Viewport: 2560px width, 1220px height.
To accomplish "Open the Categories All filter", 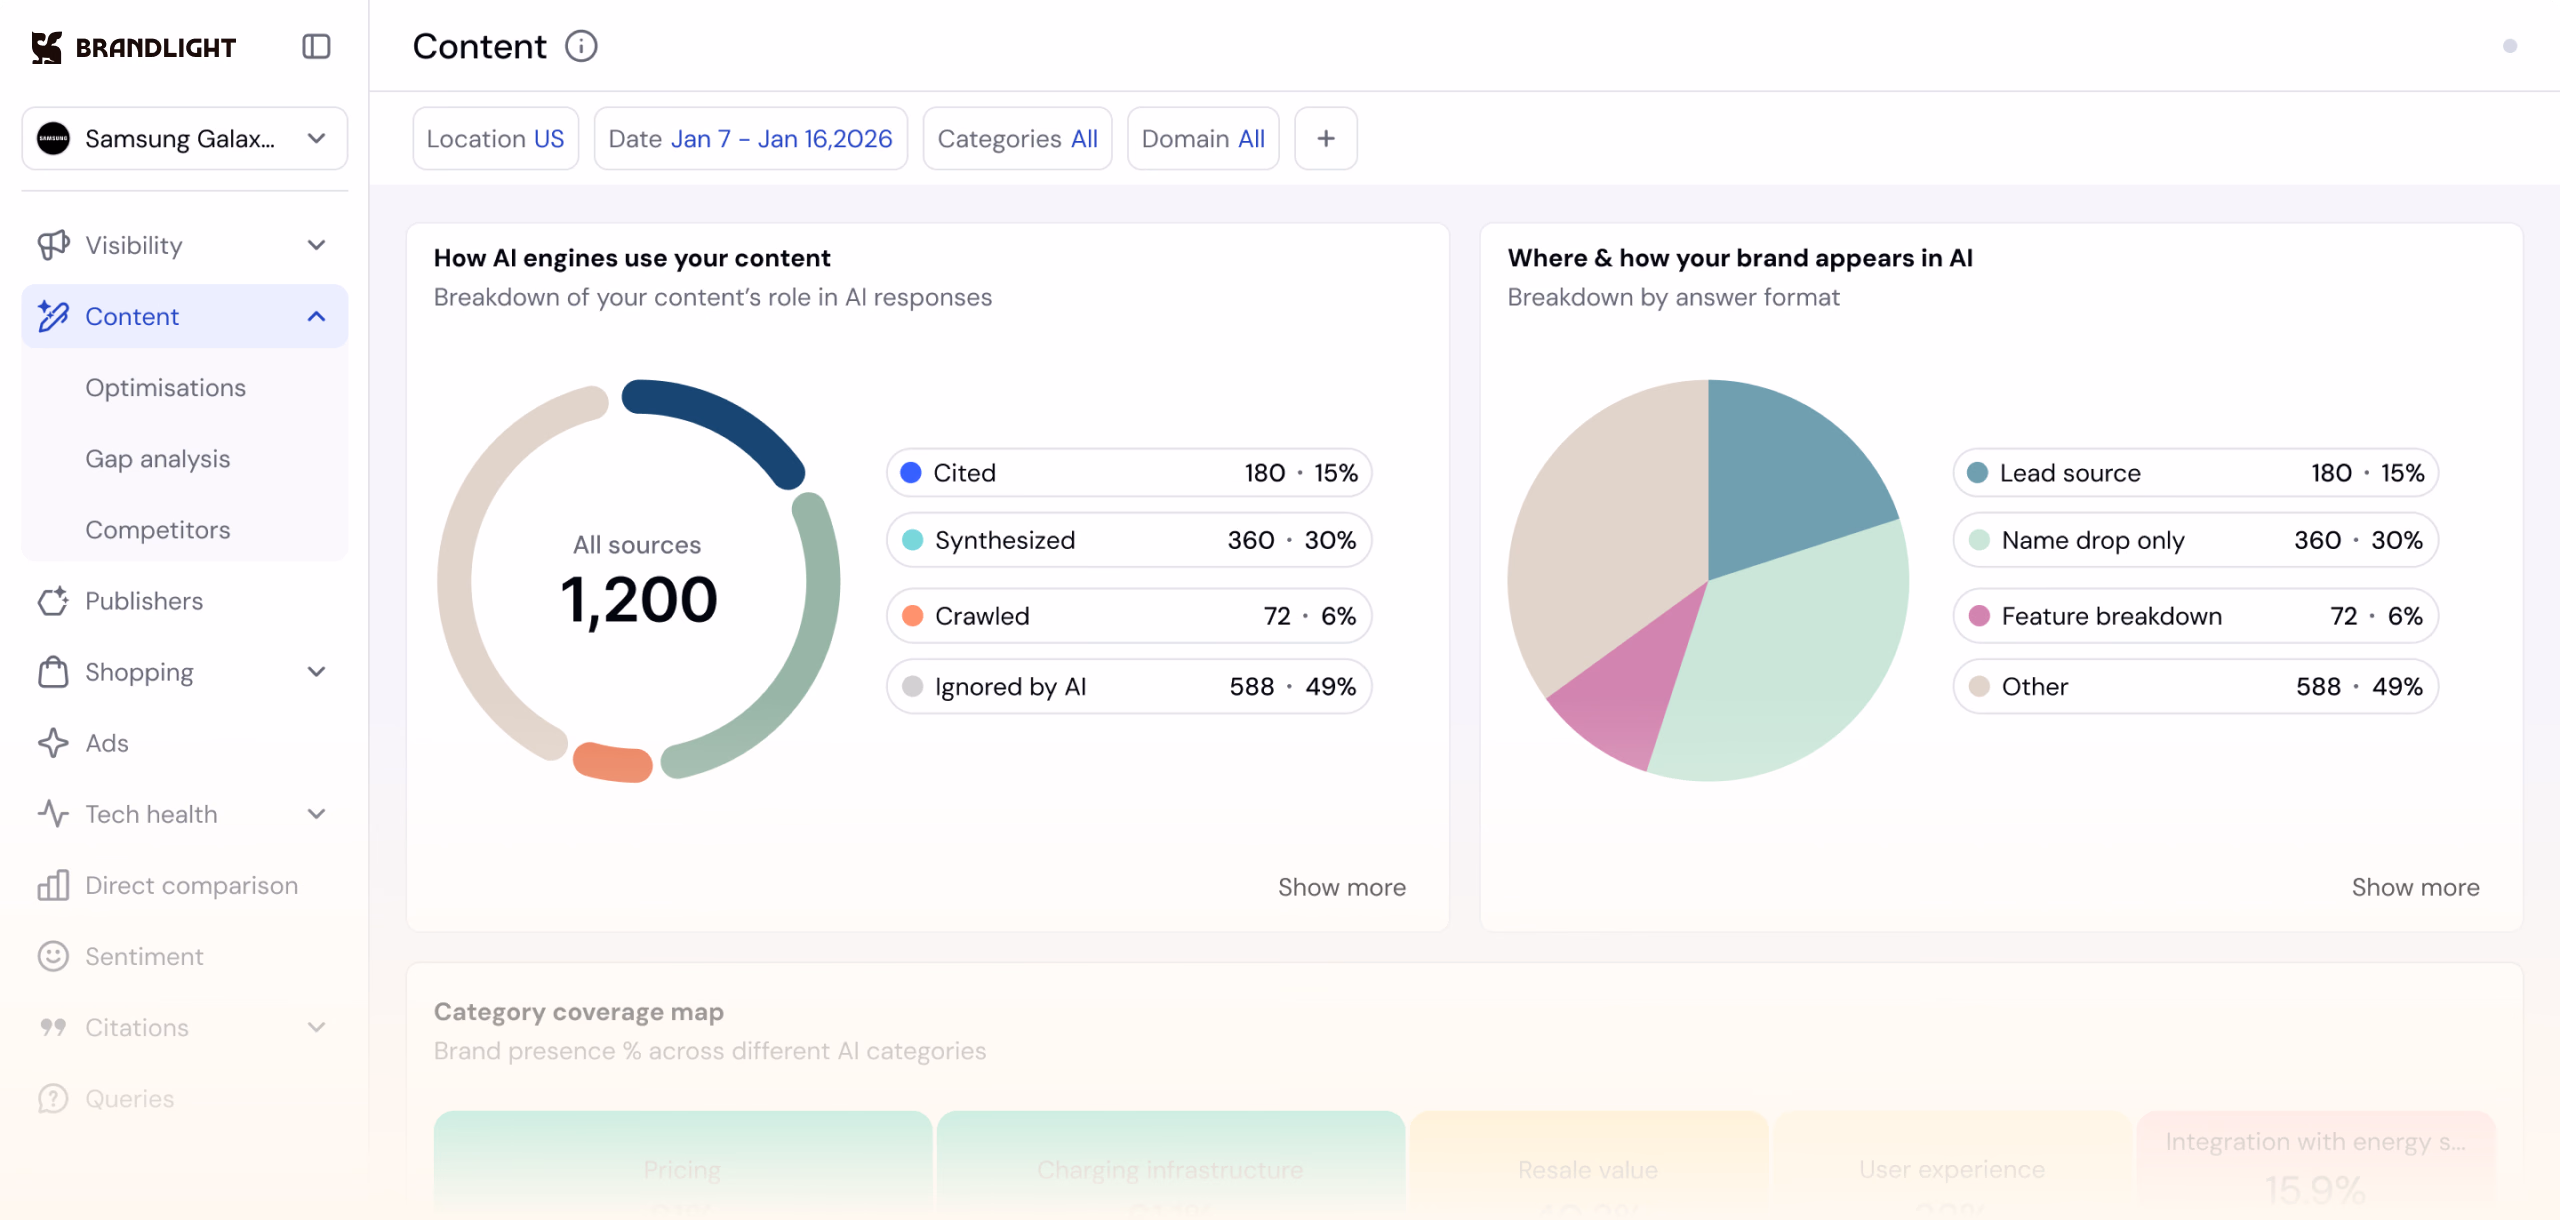I will point(1018,138).
